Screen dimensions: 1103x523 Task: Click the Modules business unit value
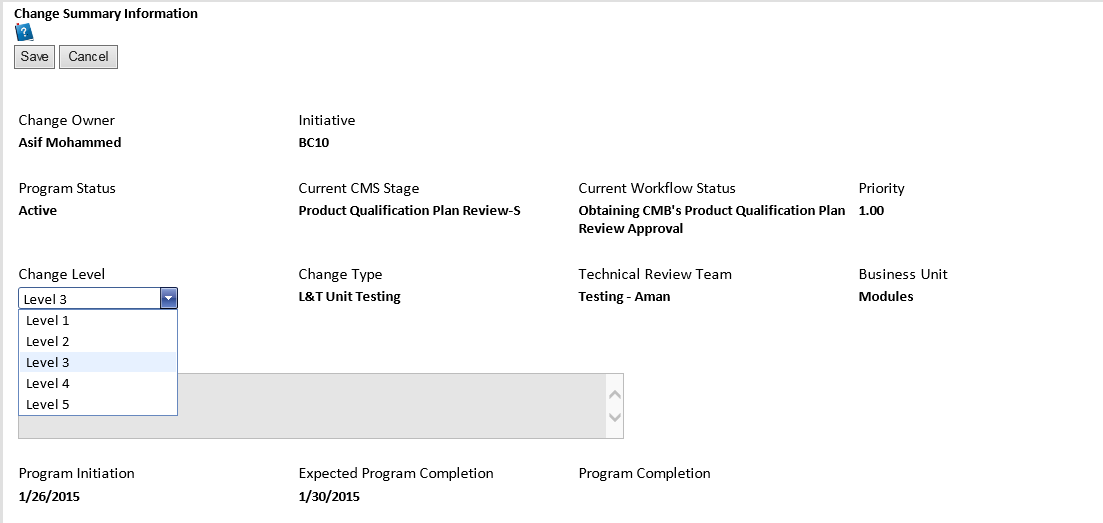(x=886, y=297)
